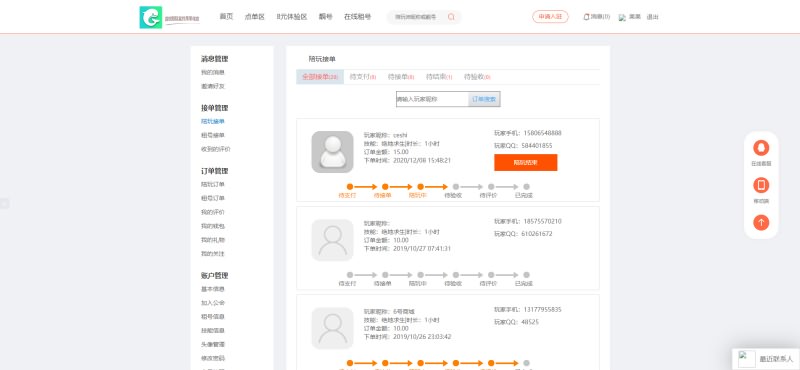This screenshot has width=800, height=370.
Task: Click the ceshi player's avatar thumbnail
Action: pyautogui.click(x=333, y=152)
